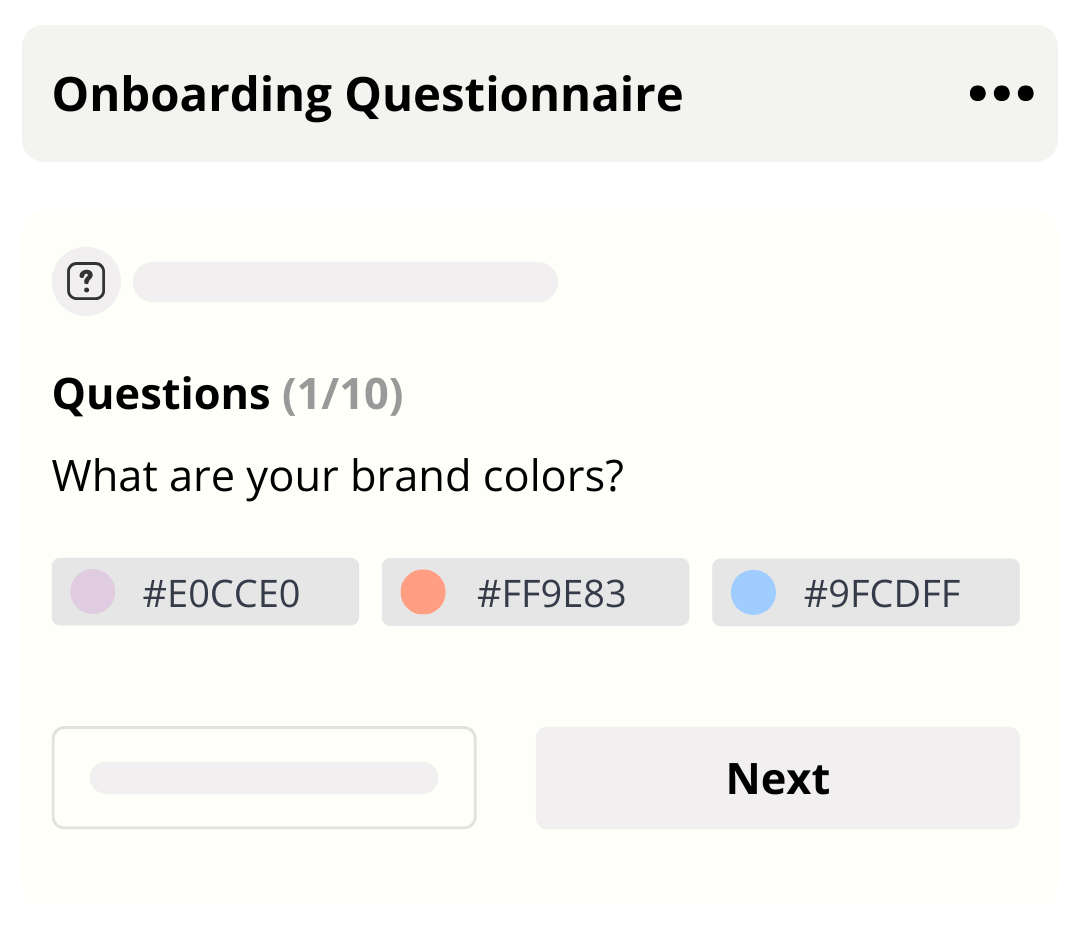Choose the light blue color swatch circle
This screenshot has width=1080, height=932.
[x=753, y=592]
